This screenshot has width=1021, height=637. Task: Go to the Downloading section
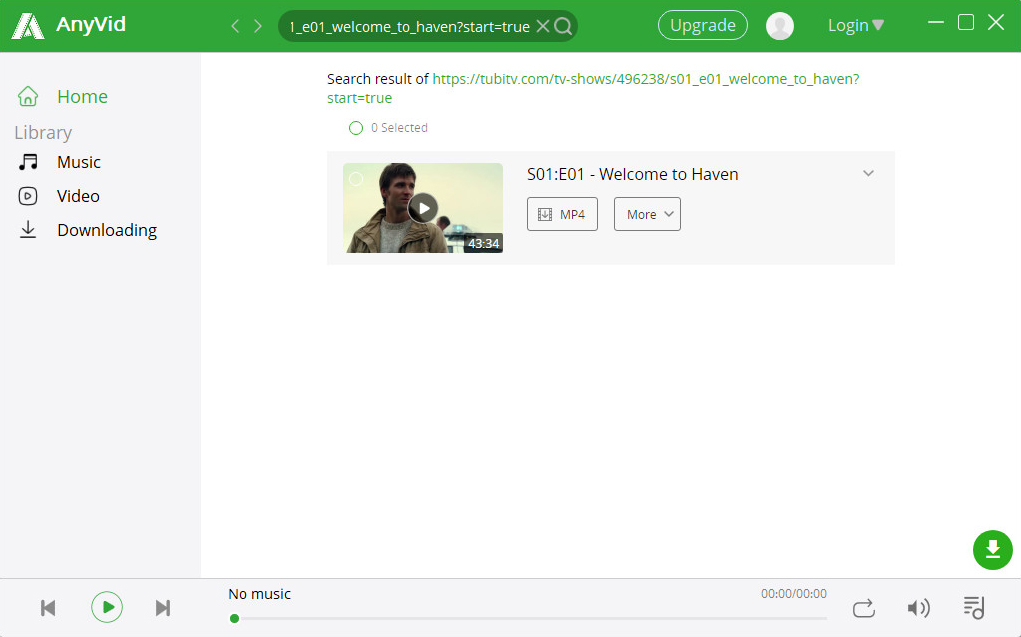106,230
